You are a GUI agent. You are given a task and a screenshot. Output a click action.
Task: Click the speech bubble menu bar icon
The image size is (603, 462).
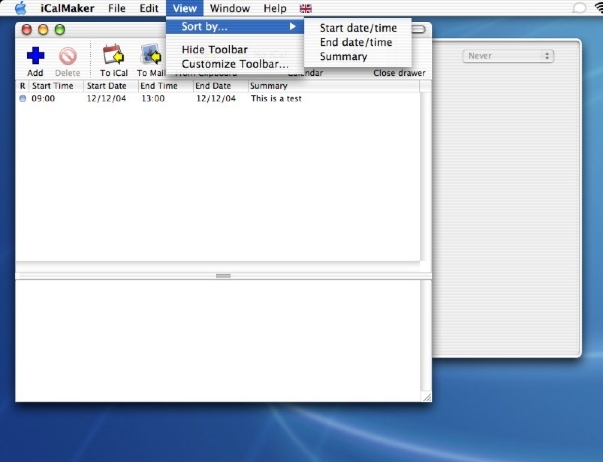pyautogui.click(x=579, y=8)
